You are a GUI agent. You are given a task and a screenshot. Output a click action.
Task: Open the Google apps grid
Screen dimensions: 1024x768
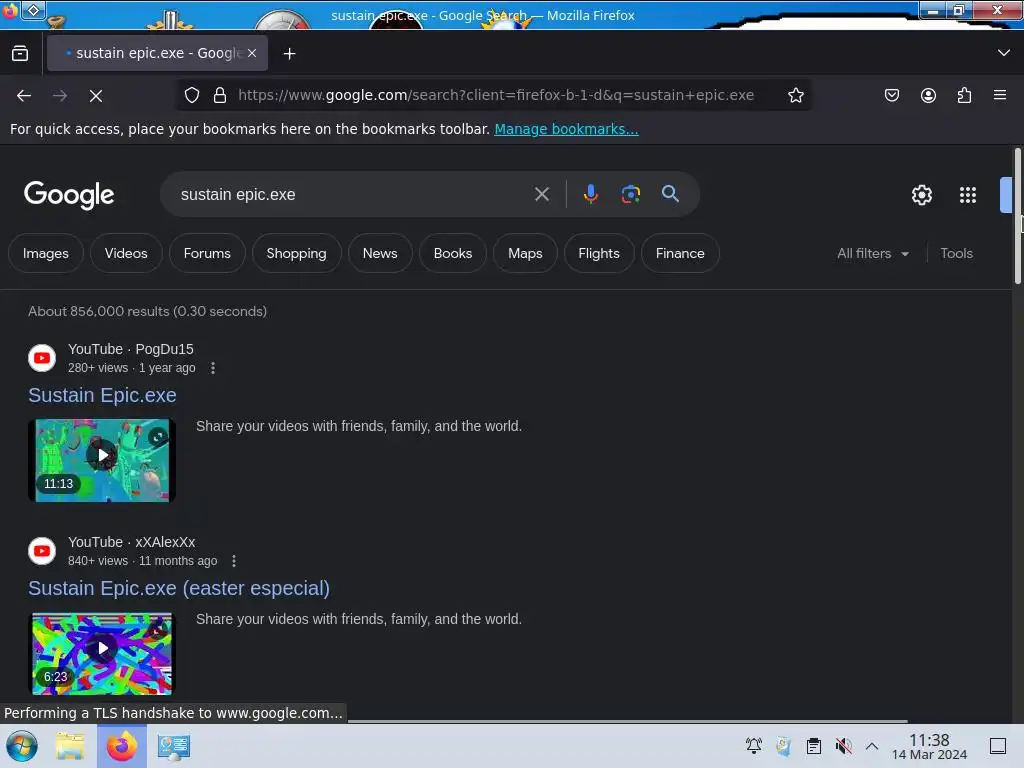[968, 195]
